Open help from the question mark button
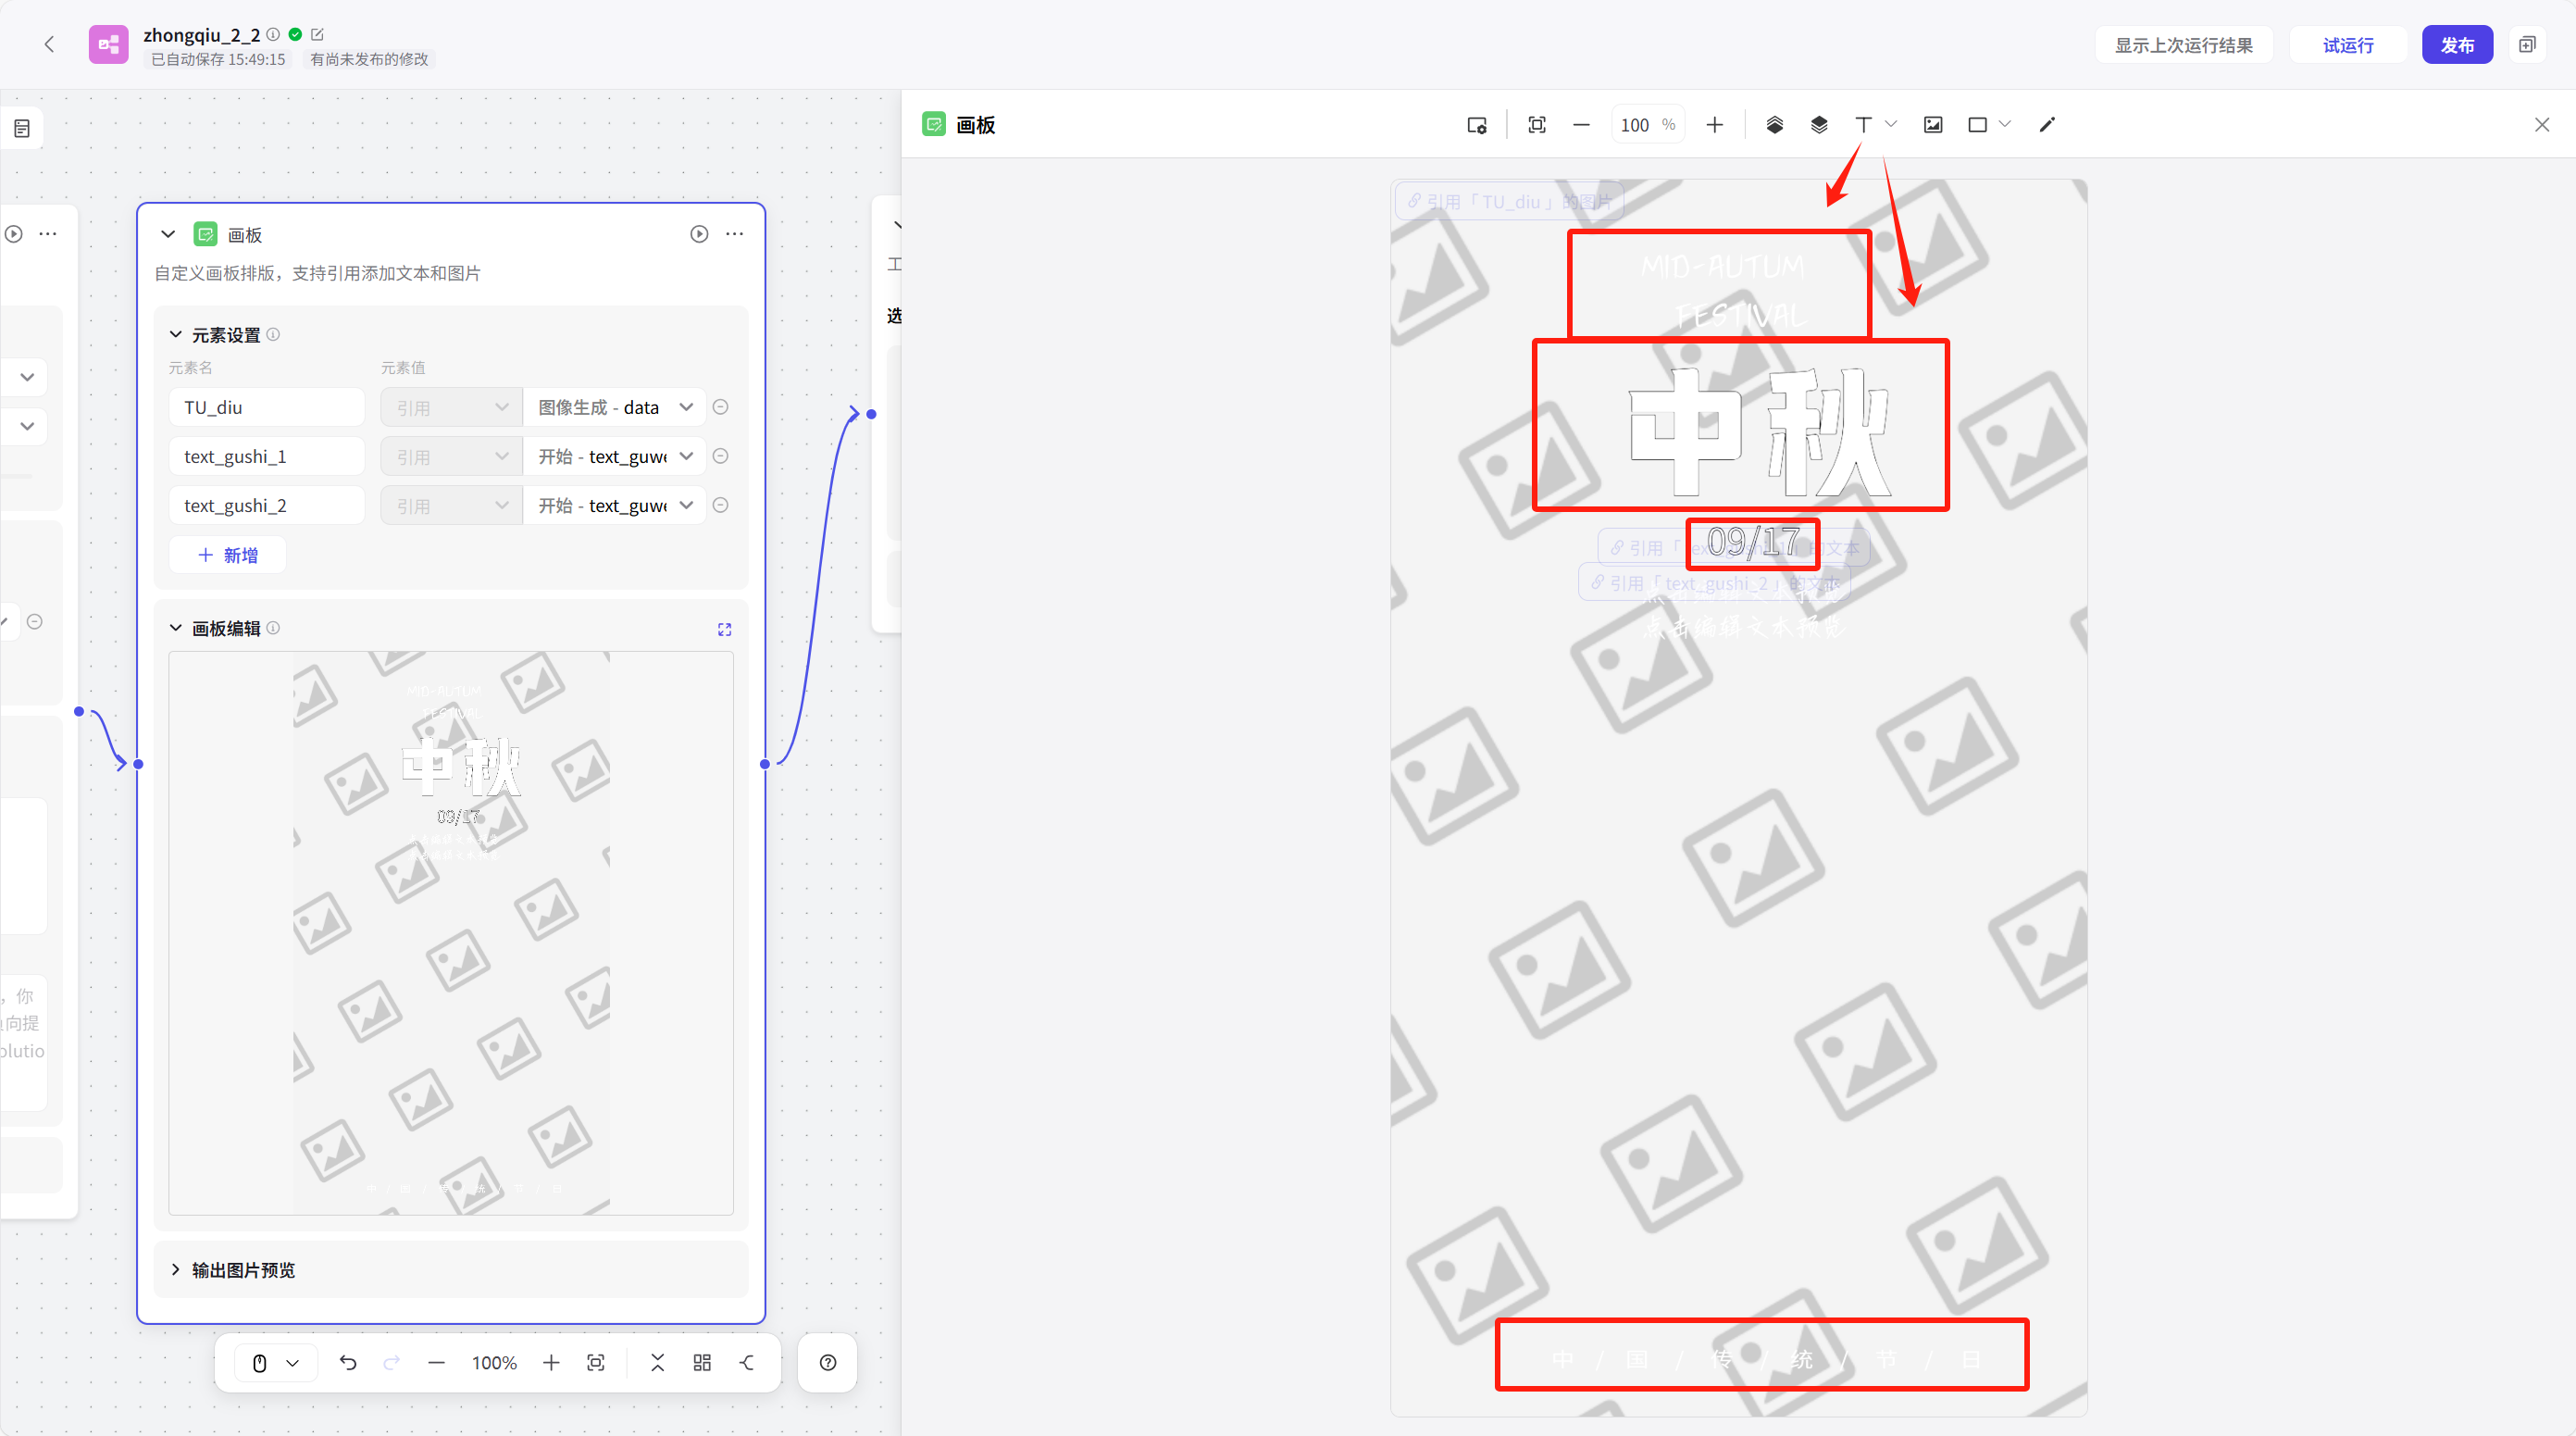2576x1436 pixels. (x=828, y=1362)
